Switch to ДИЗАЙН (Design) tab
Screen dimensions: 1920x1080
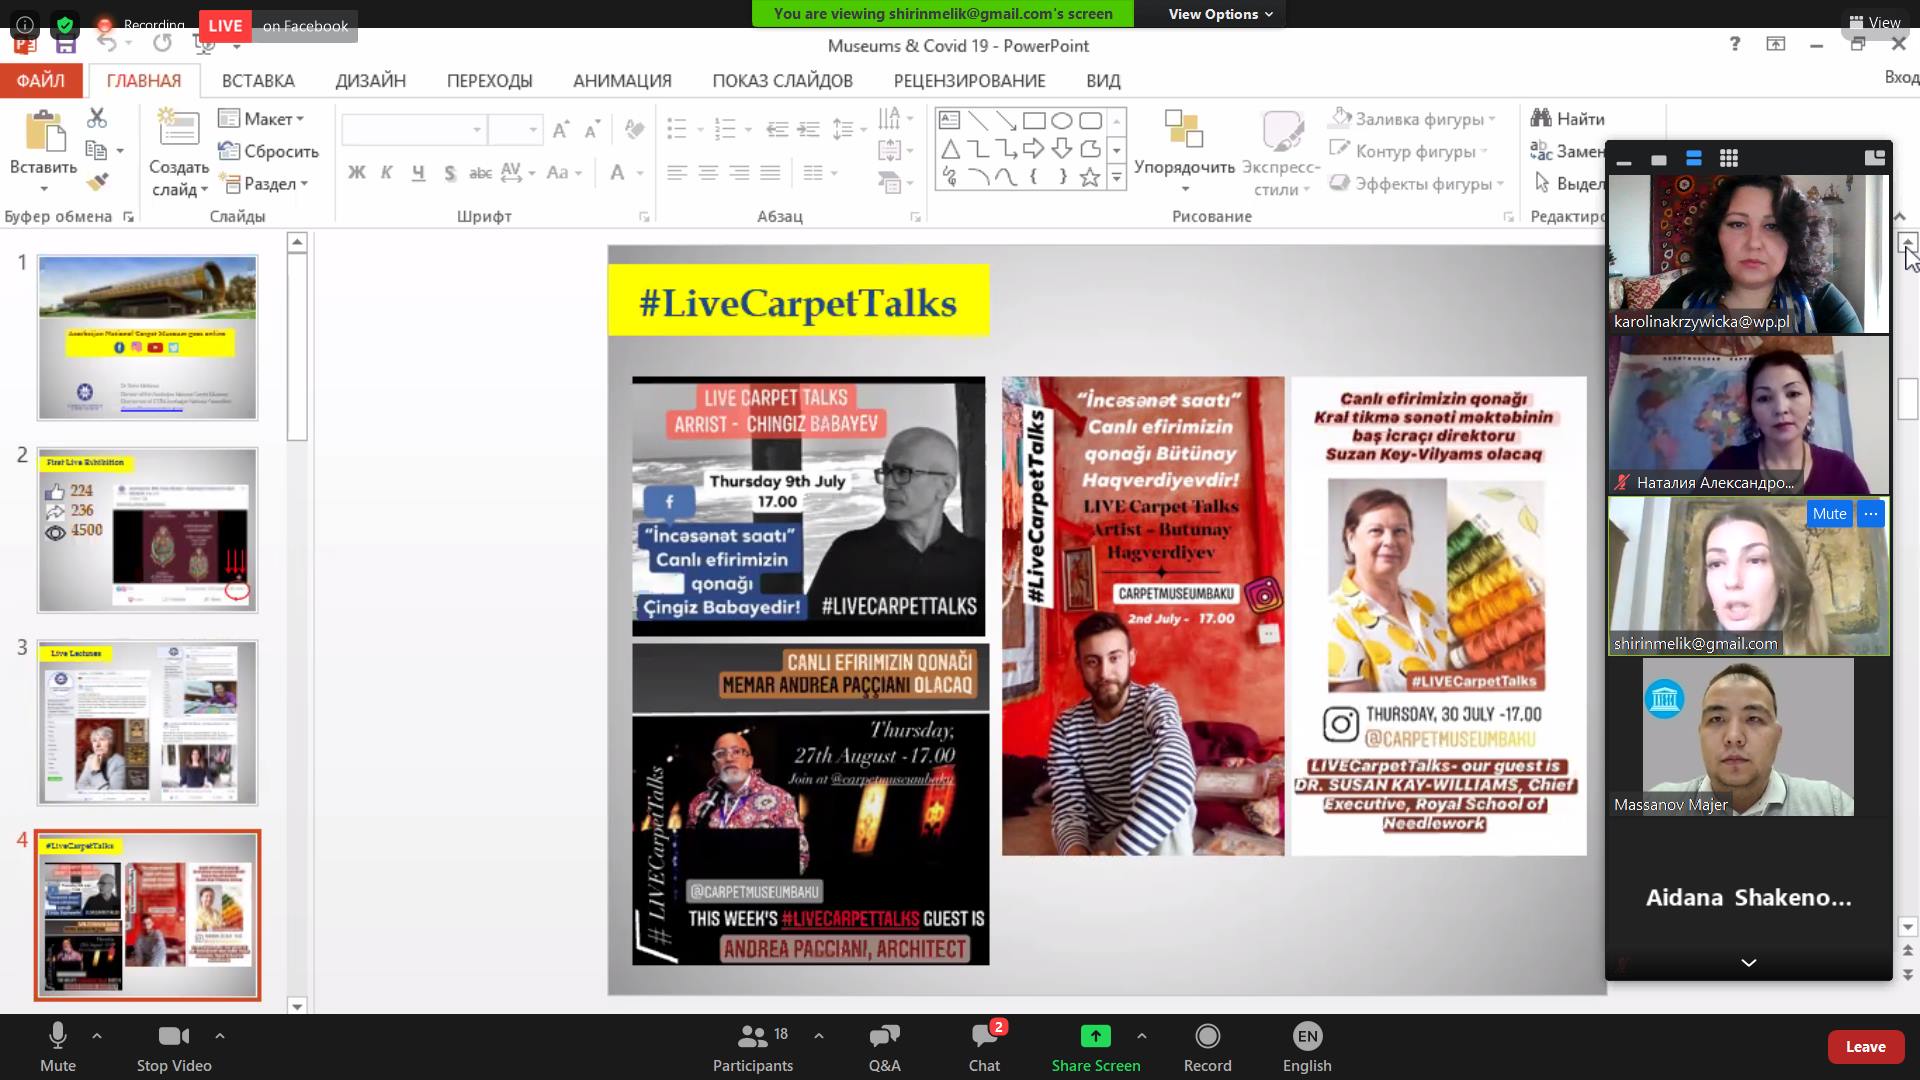370,80
